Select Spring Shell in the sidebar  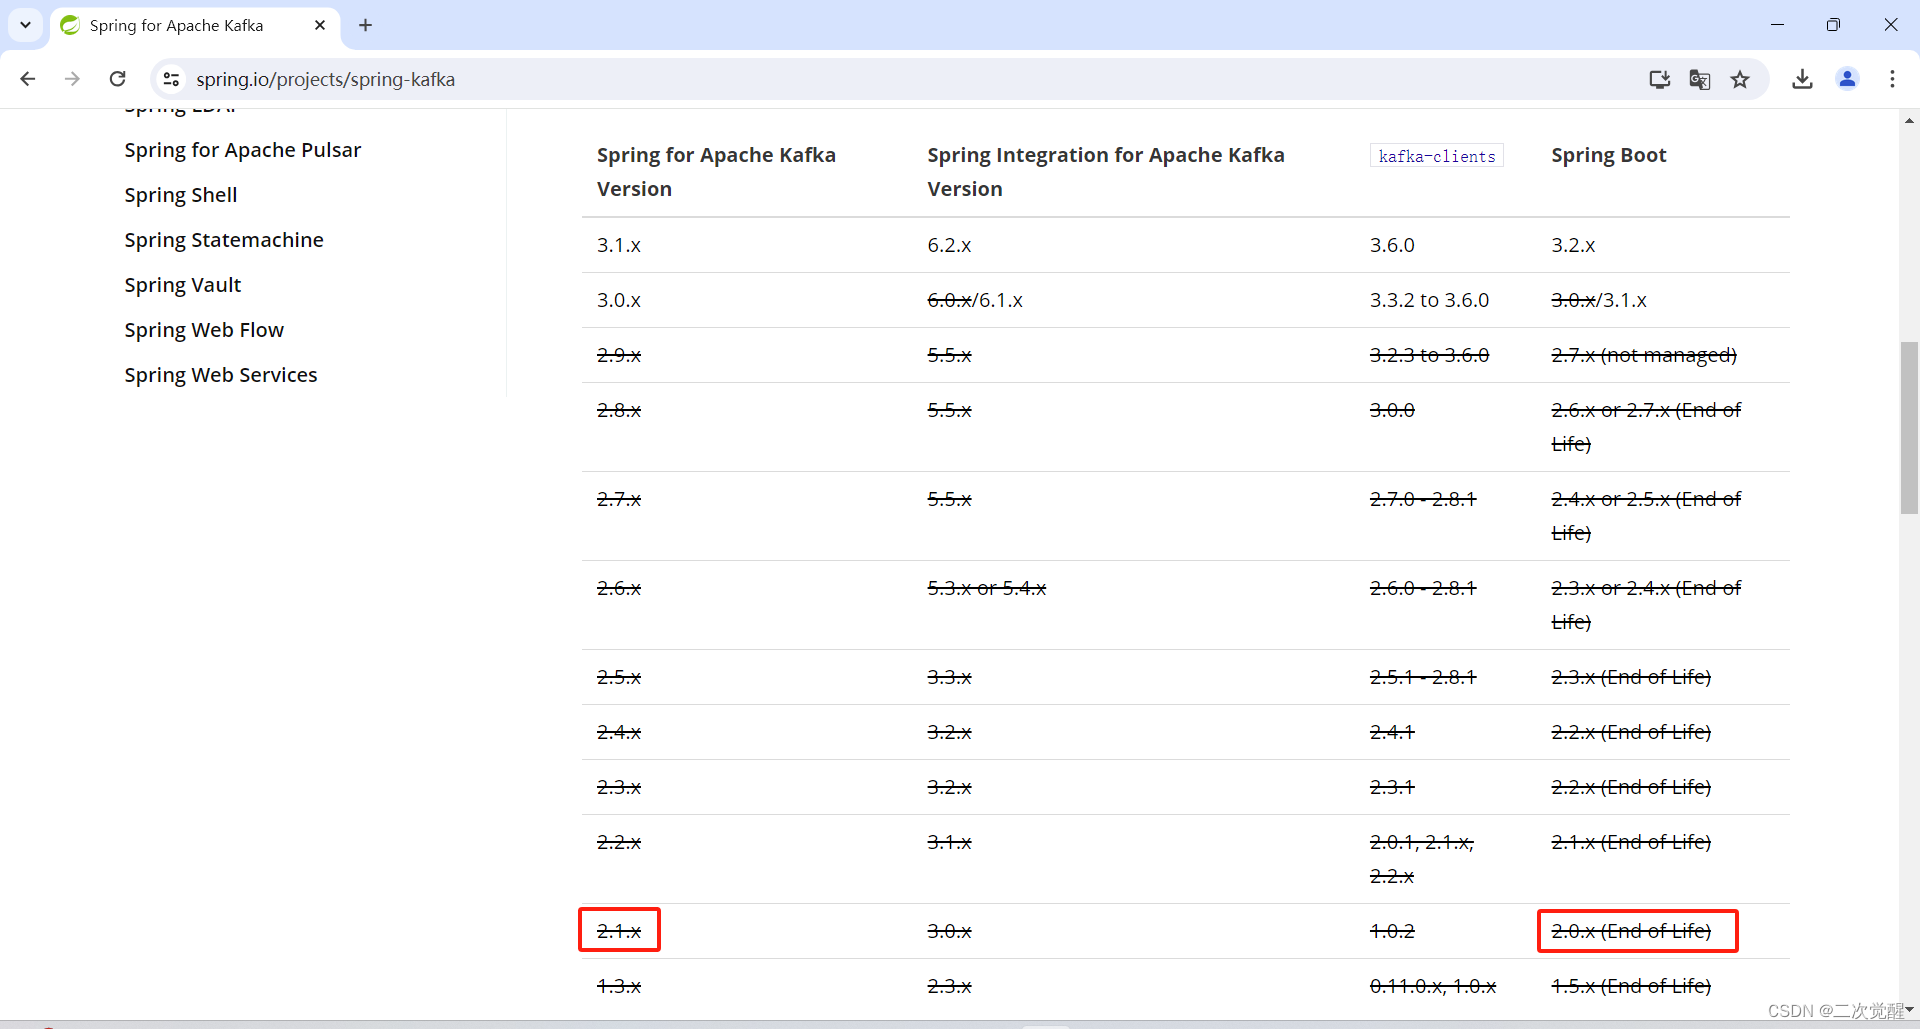click(x=181, y=195)
